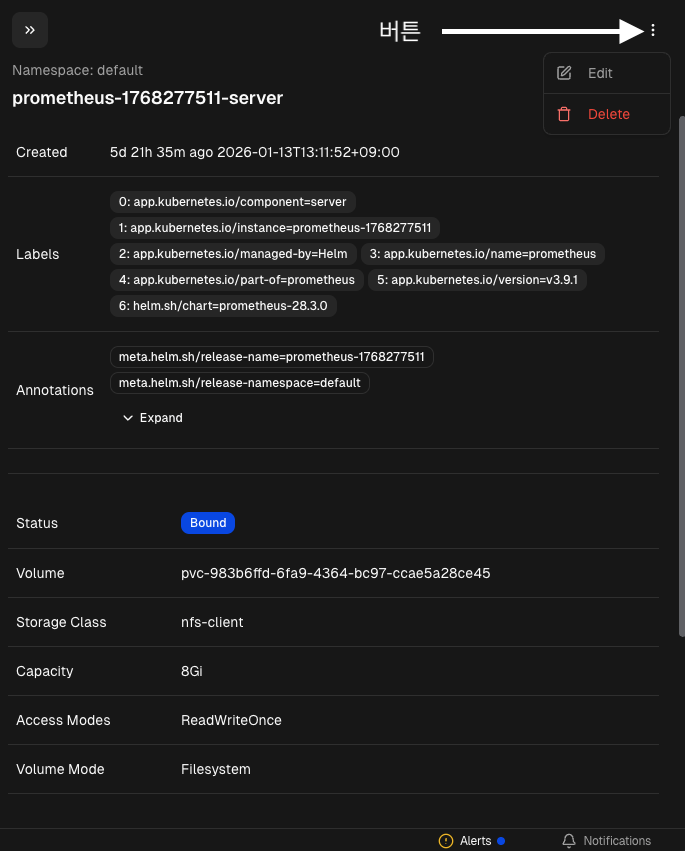Choose Delete from the actions menu
Image resolution: width=685 pixels, height=851 pixels.
click(608, 114)
